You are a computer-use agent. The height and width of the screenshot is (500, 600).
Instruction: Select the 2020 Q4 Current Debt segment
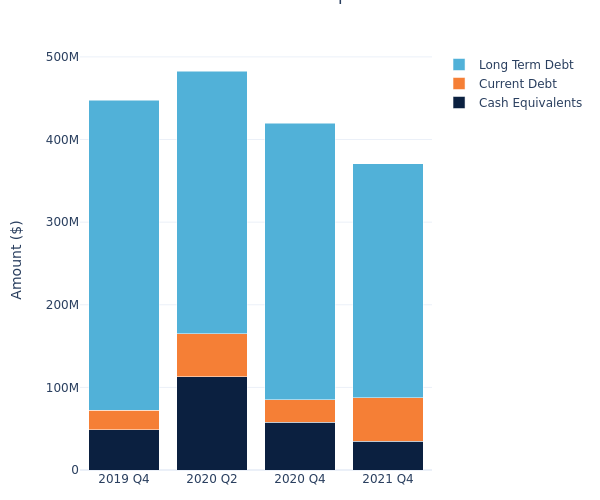pyautogui.click(x=300, y=411)
